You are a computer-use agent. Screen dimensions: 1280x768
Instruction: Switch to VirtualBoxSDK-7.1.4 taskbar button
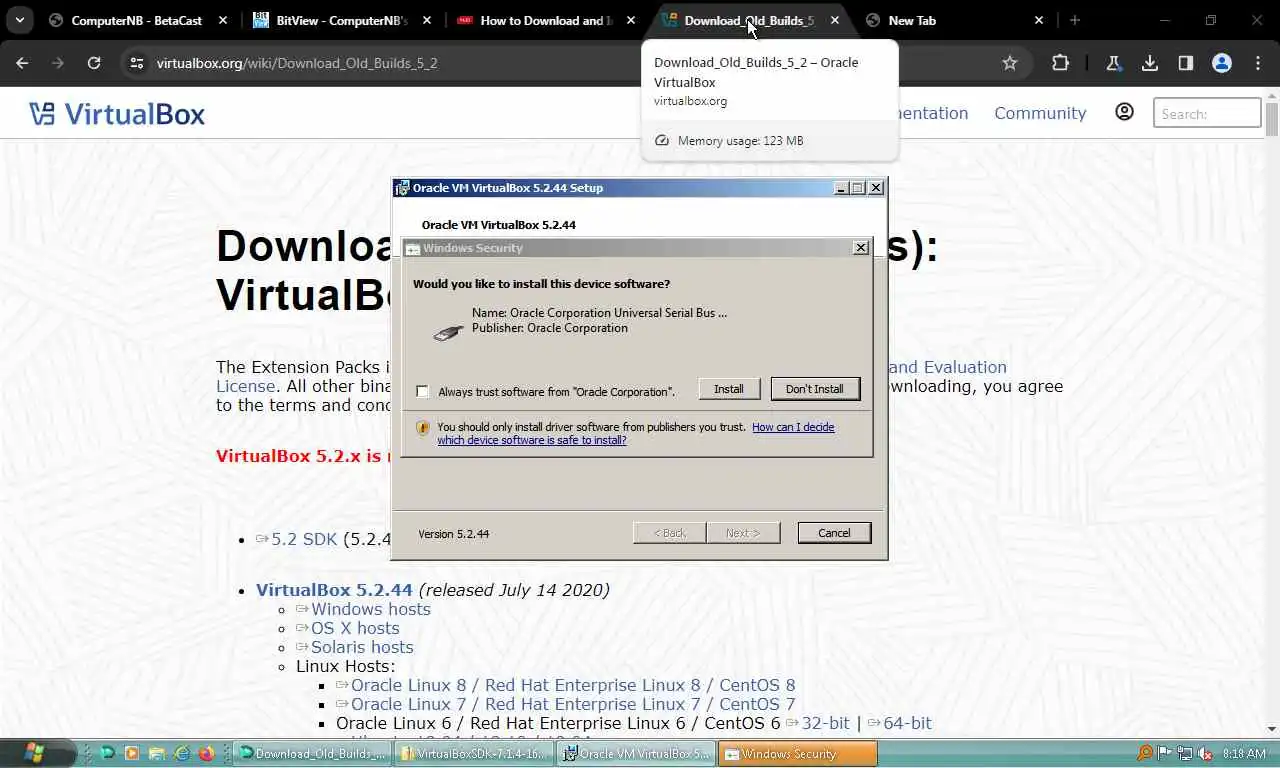[x=473, y=753]
